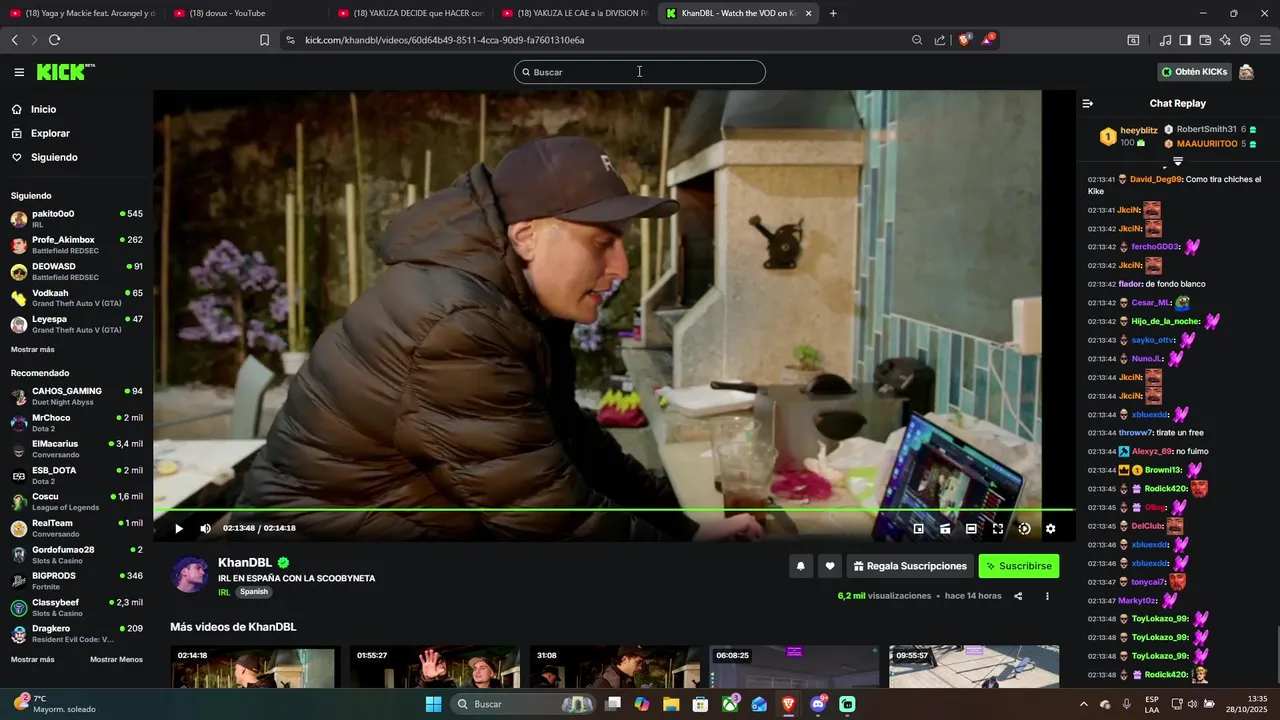Click the KICK logo
Screen dimensions: 1280x720
click(65, 72)
